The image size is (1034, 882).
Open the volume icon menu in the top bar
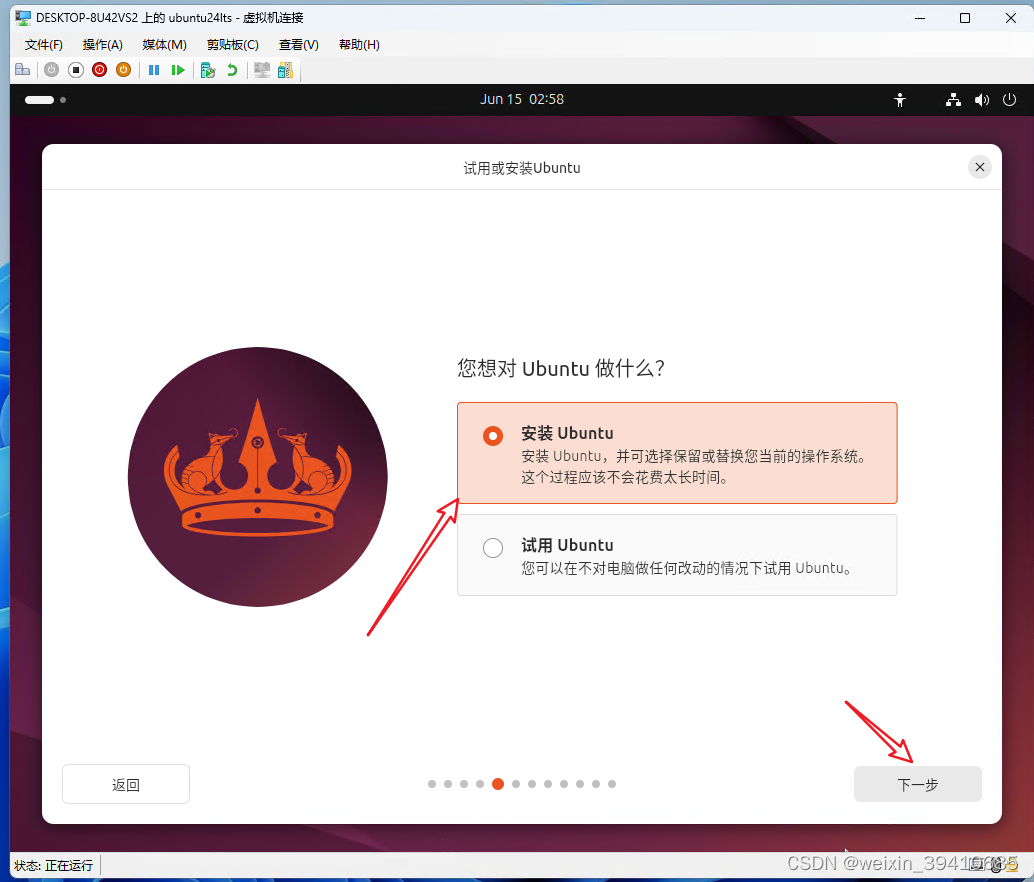[981, 99]
